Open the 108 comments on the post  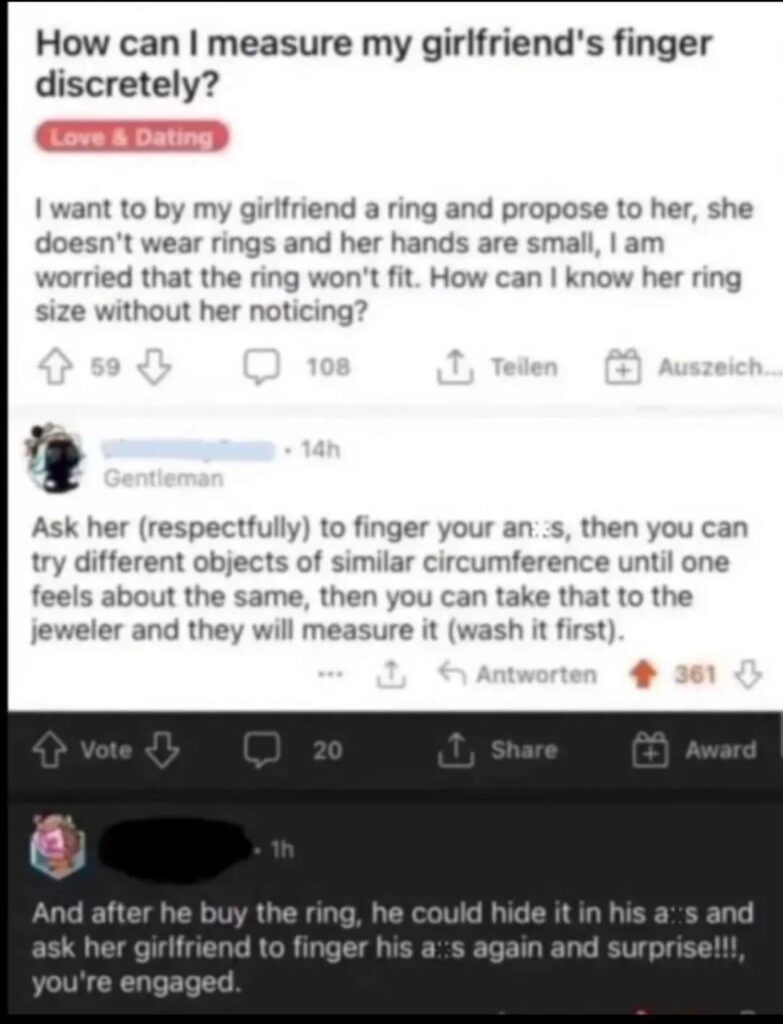point(297,367)
